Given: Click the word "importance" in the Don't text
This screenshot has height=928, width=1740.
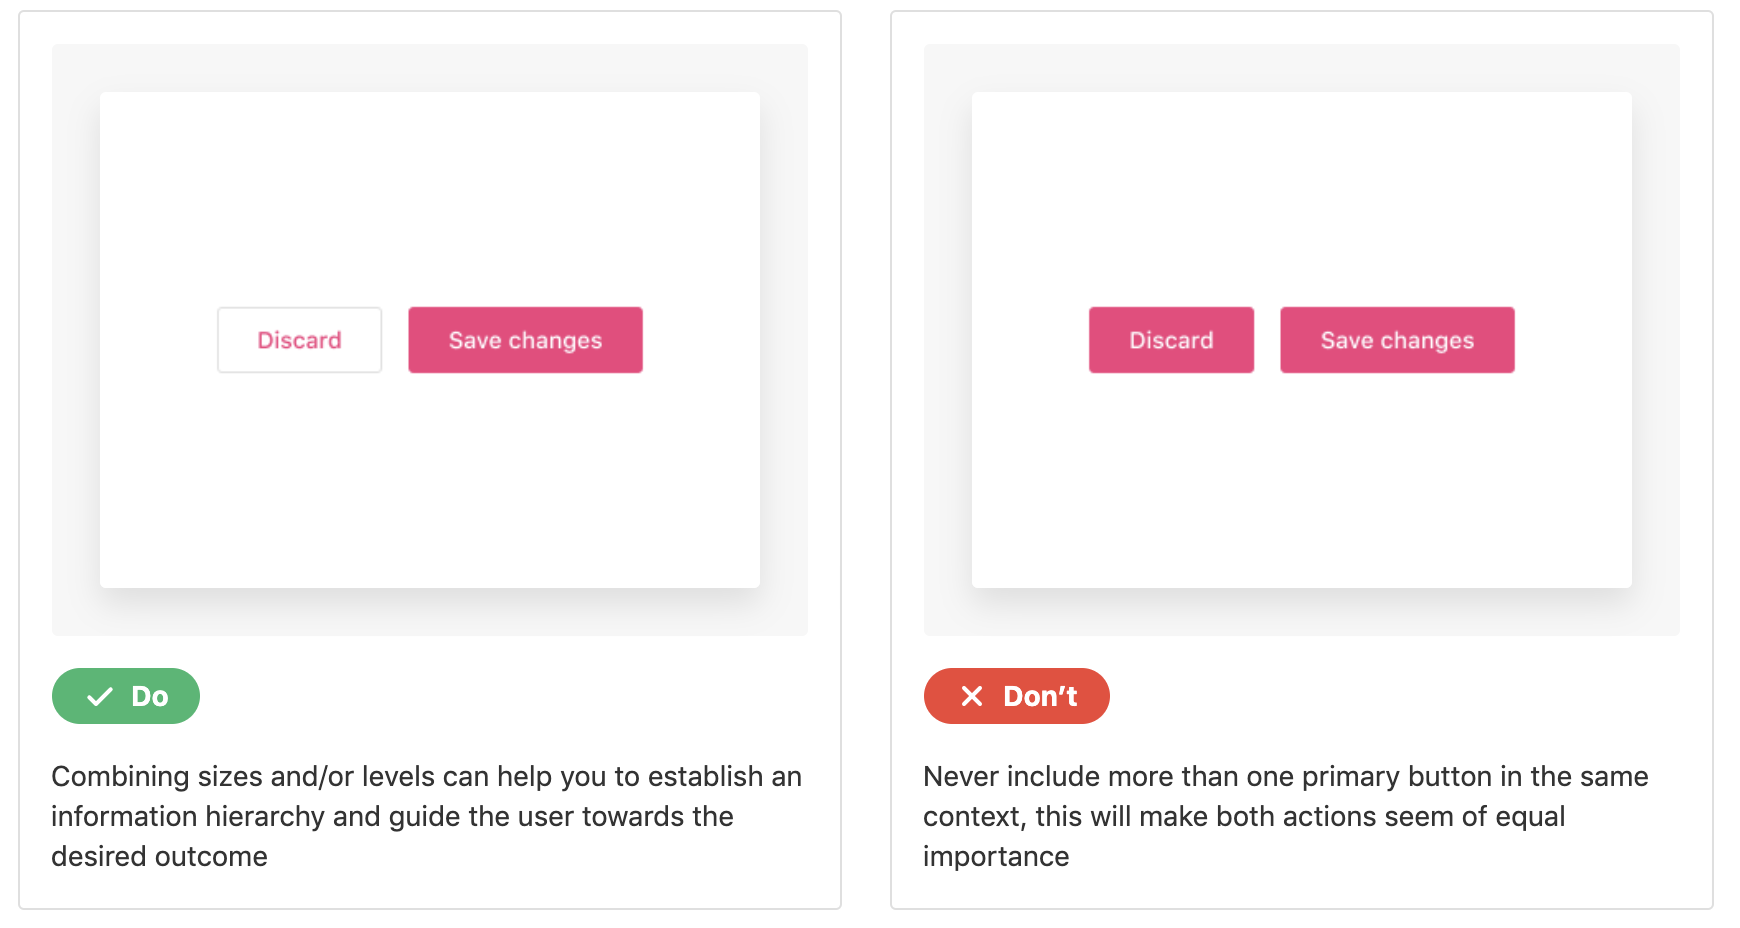Looking at the screenshot, I should 996,857.
